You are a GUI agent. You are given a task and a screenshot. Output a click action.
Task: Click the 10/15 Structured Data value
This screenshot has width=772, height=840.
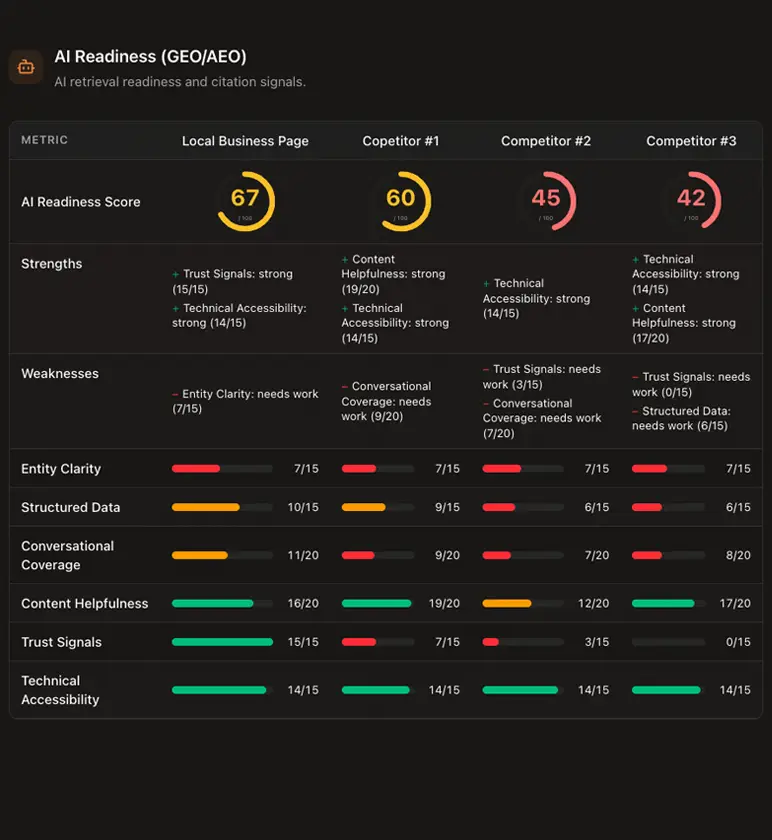point(303,507)
